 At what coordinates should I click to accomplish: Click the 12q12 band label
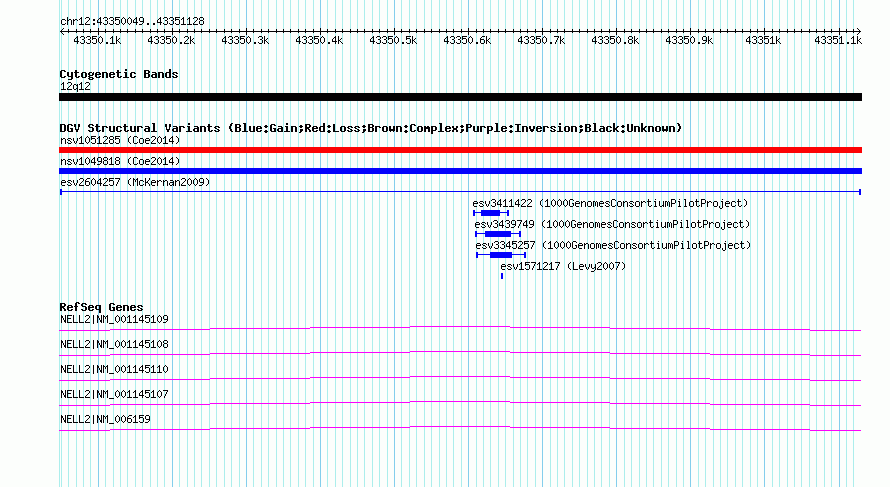[75, 87]
